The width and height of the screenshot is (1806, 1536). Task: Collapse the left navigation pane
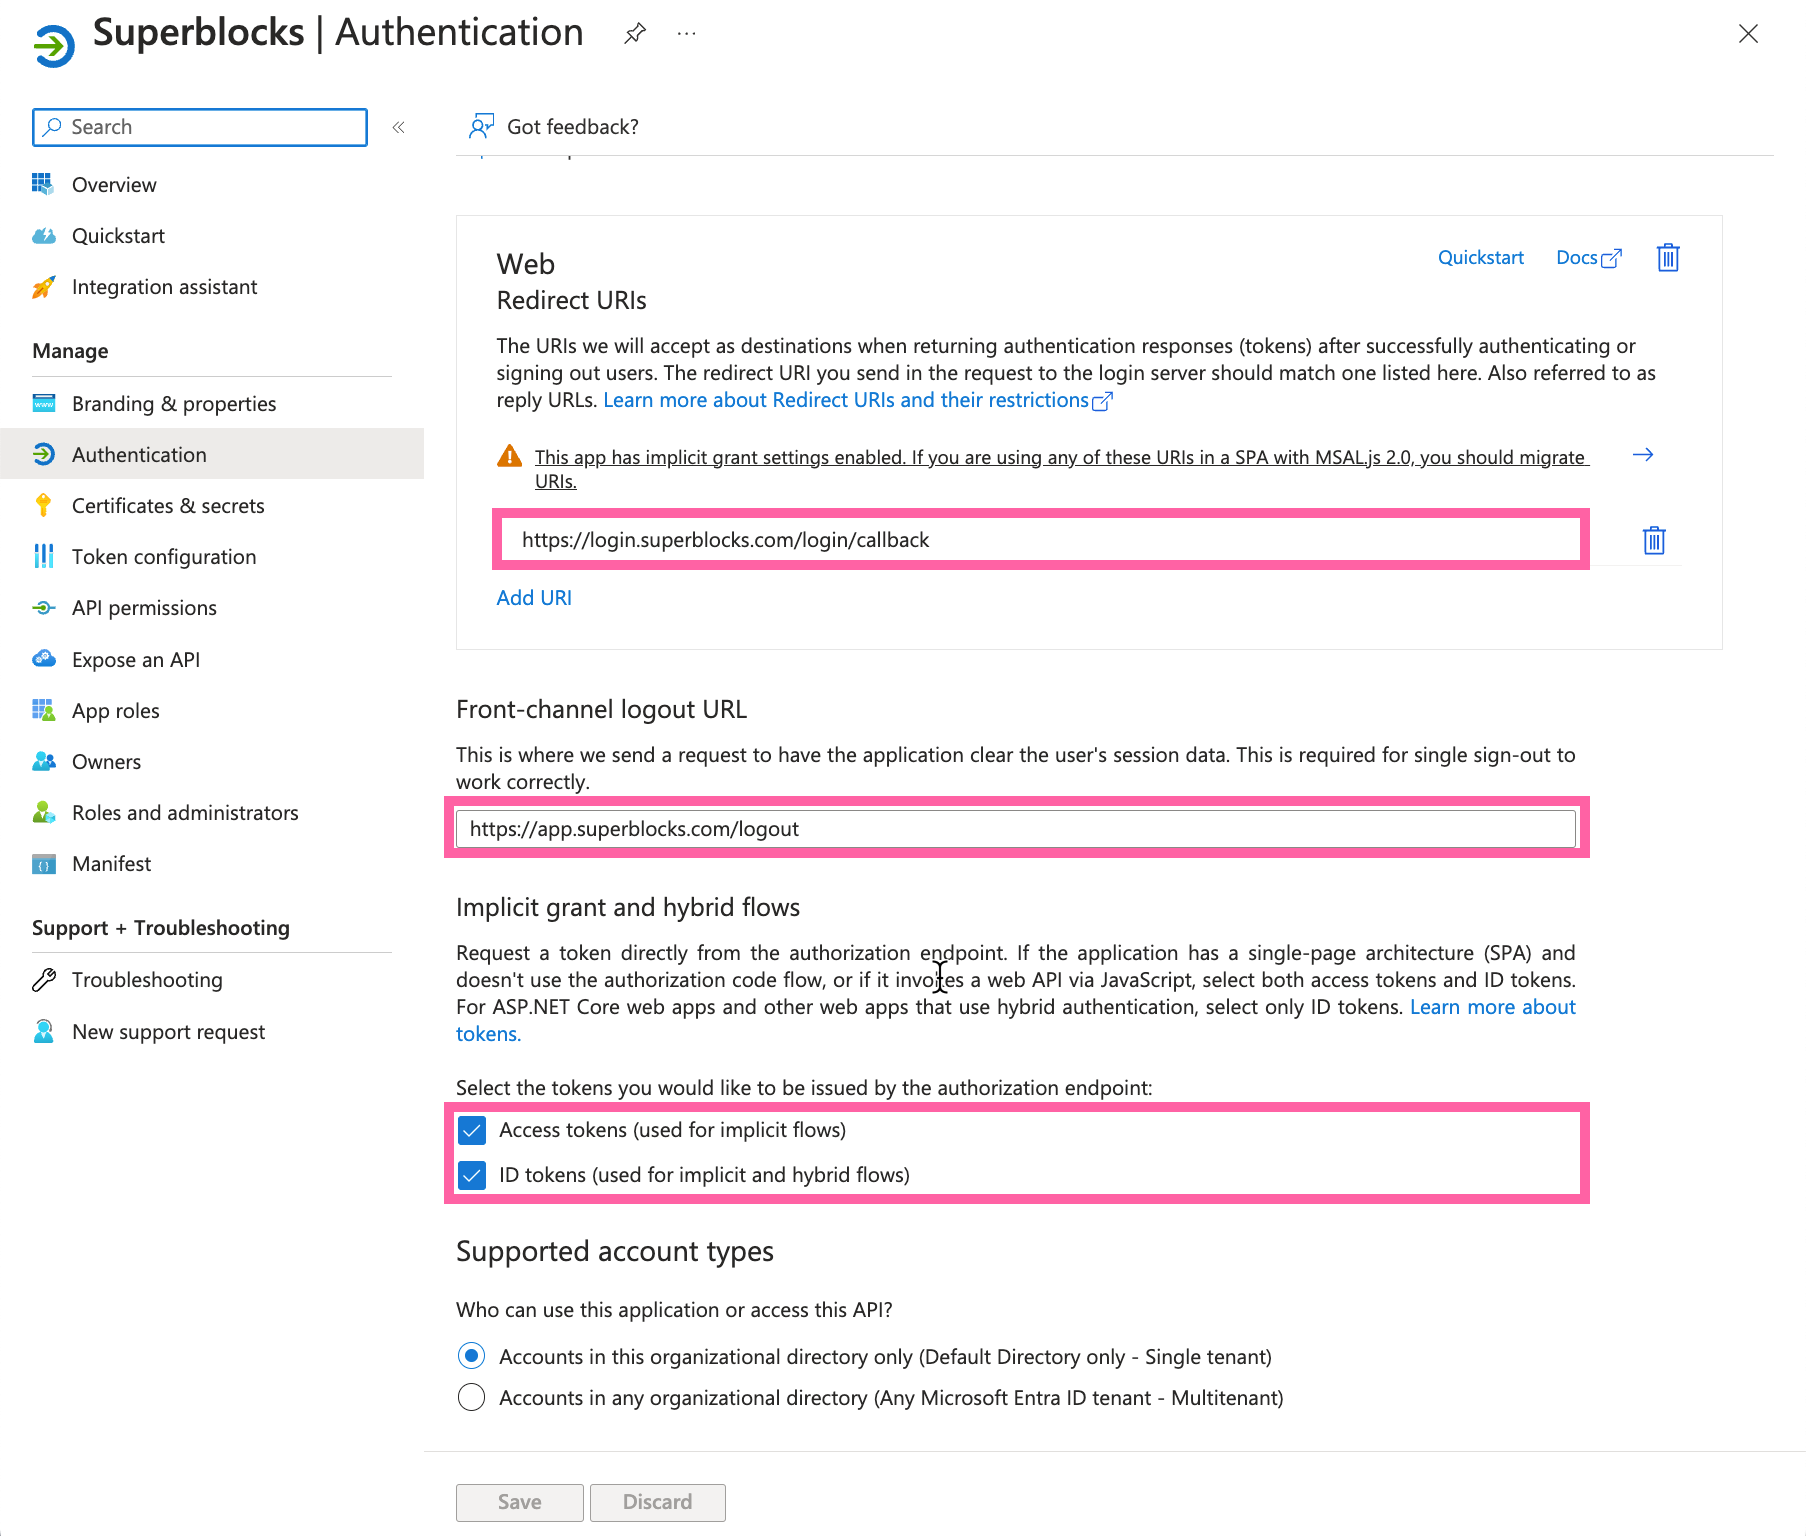pyautogui.click(x=398, y=127)
